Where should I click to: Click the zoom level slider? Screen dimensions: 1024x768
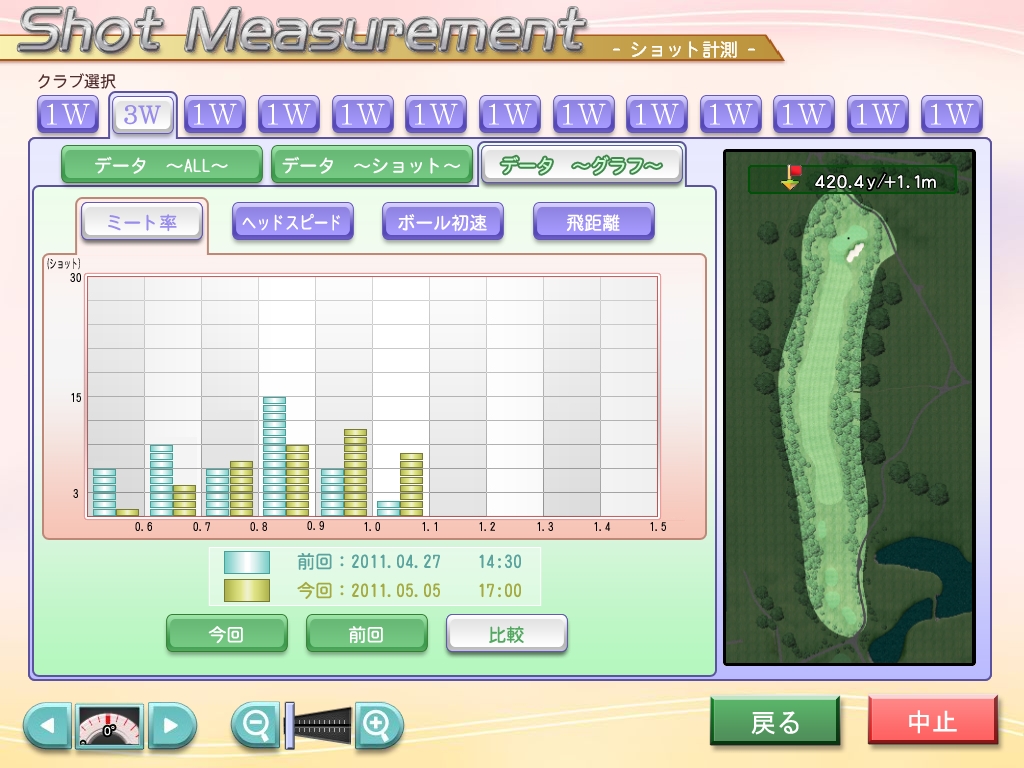pos(319,725)
